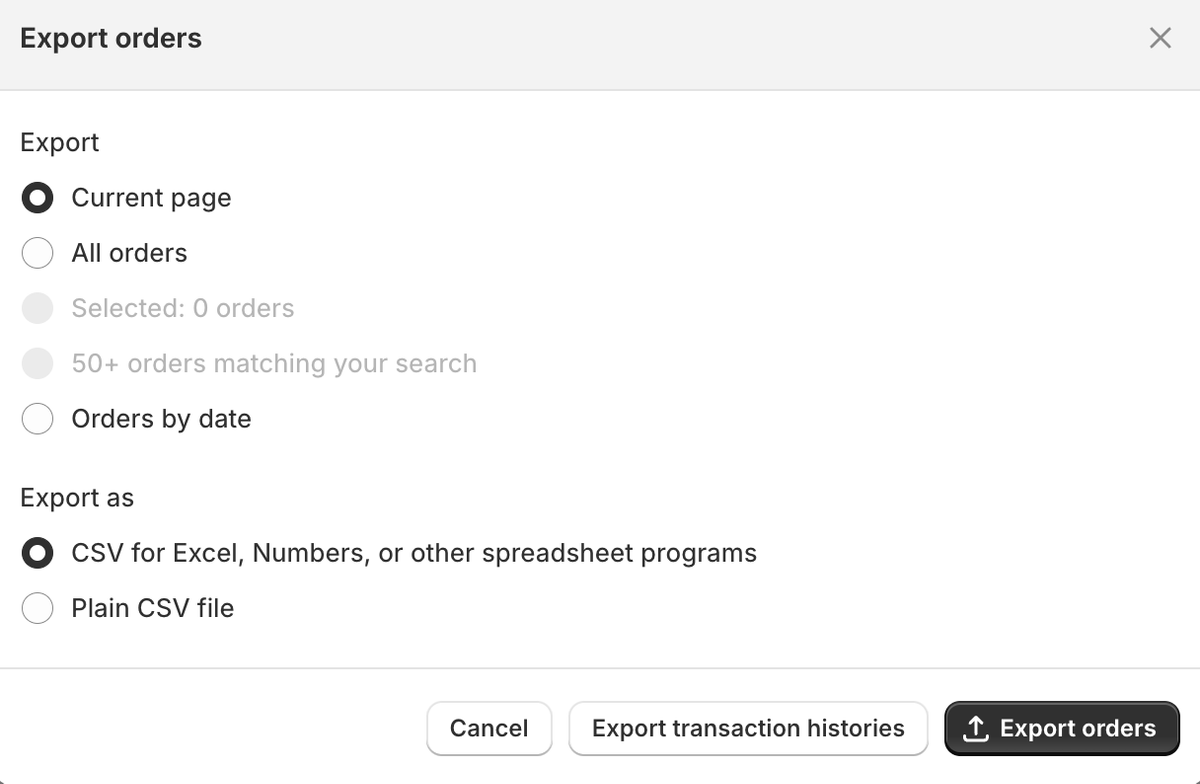
Task: Switch to the Plain CSV file radio
Action: pyautogui.click(x=38, y=608)
